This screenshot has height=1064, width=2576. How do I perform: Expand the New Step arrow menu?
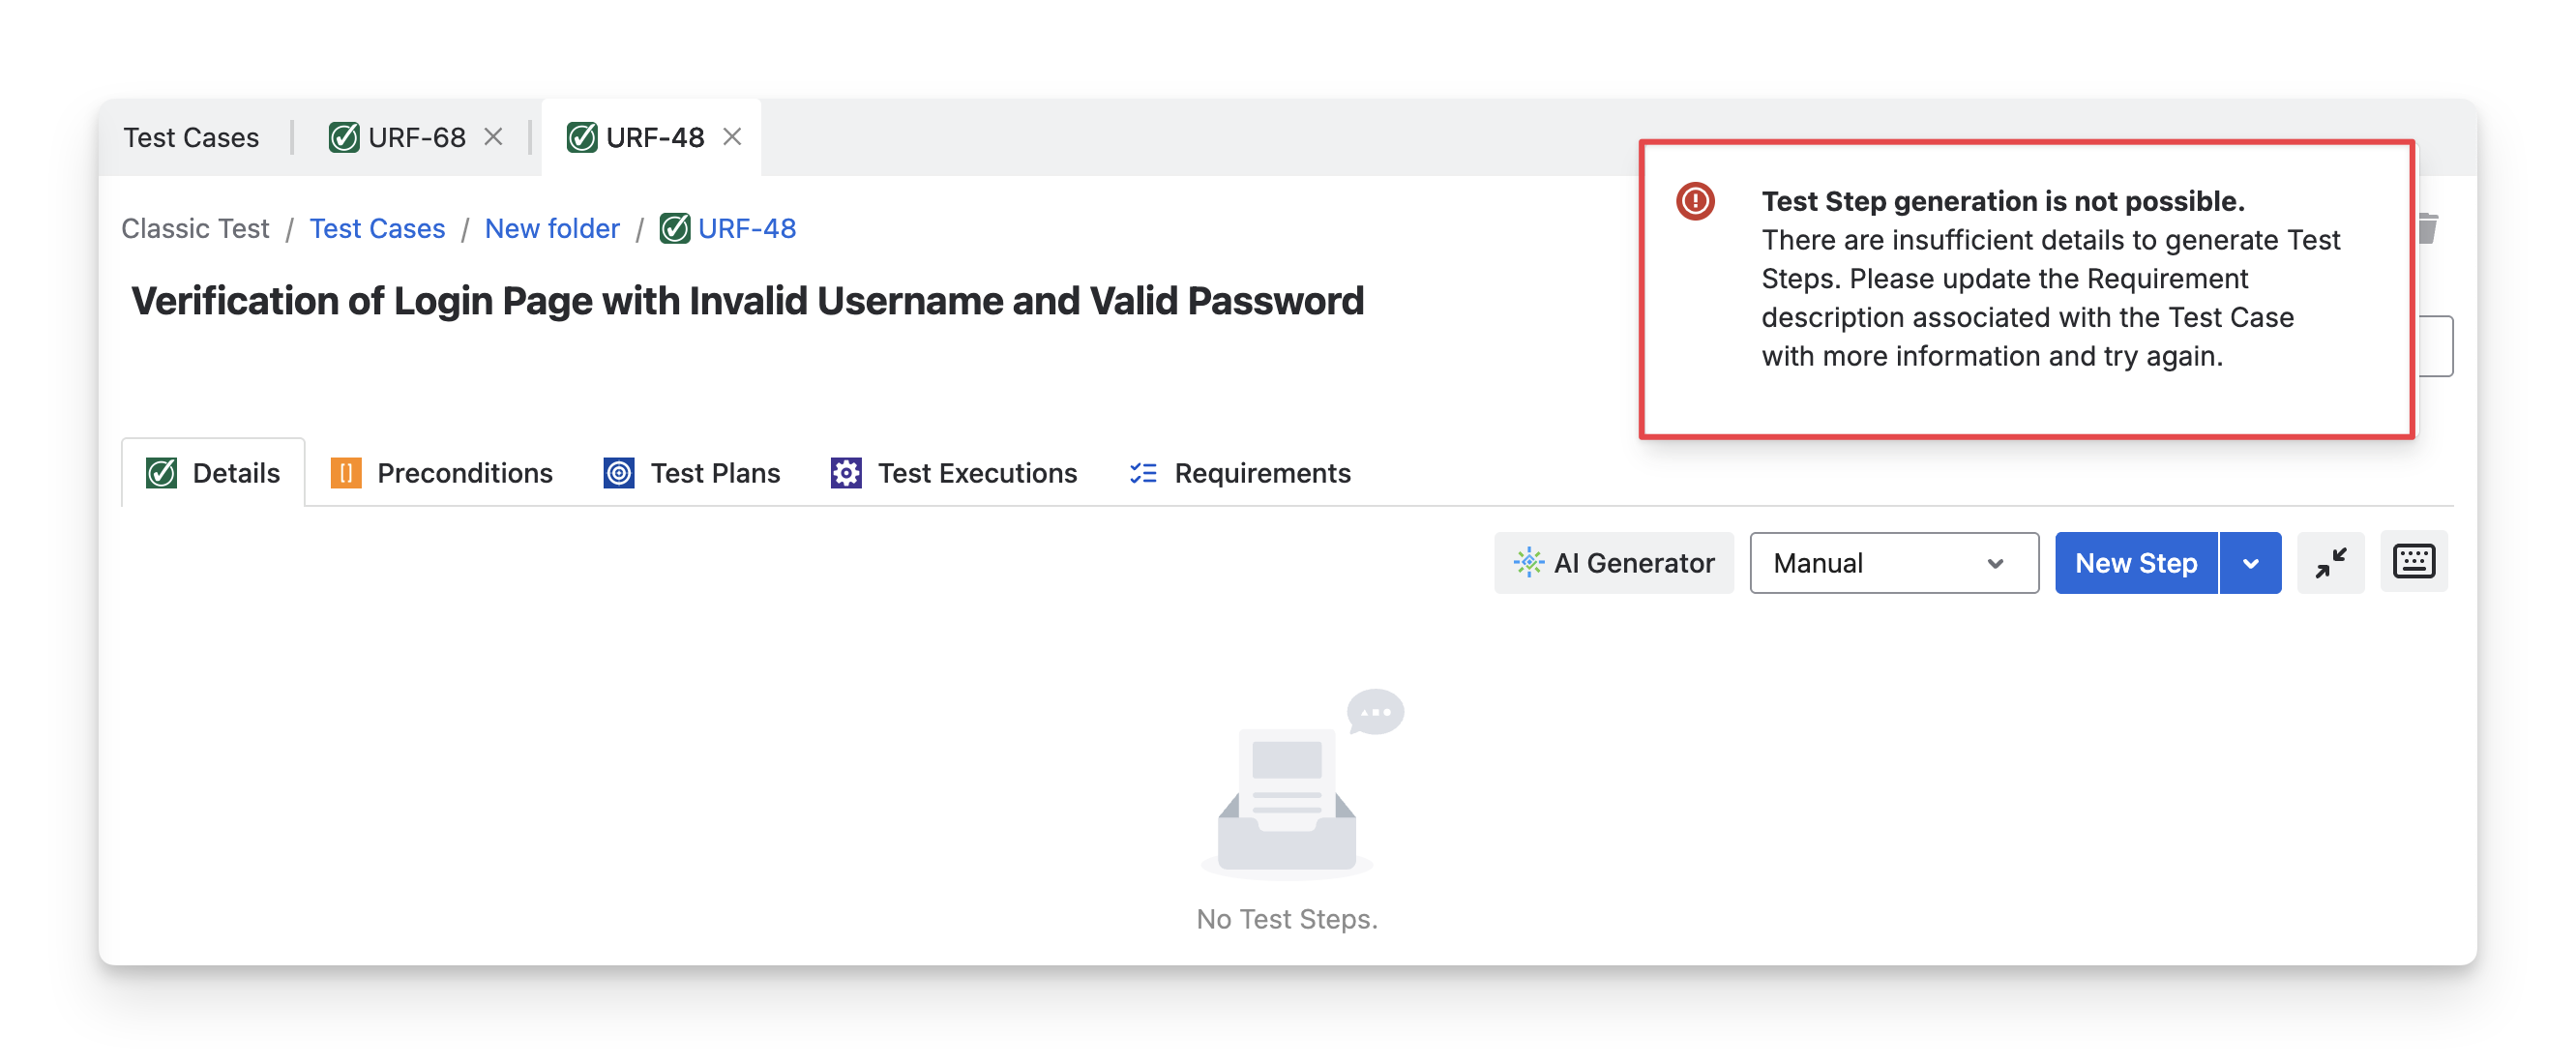2251,563
